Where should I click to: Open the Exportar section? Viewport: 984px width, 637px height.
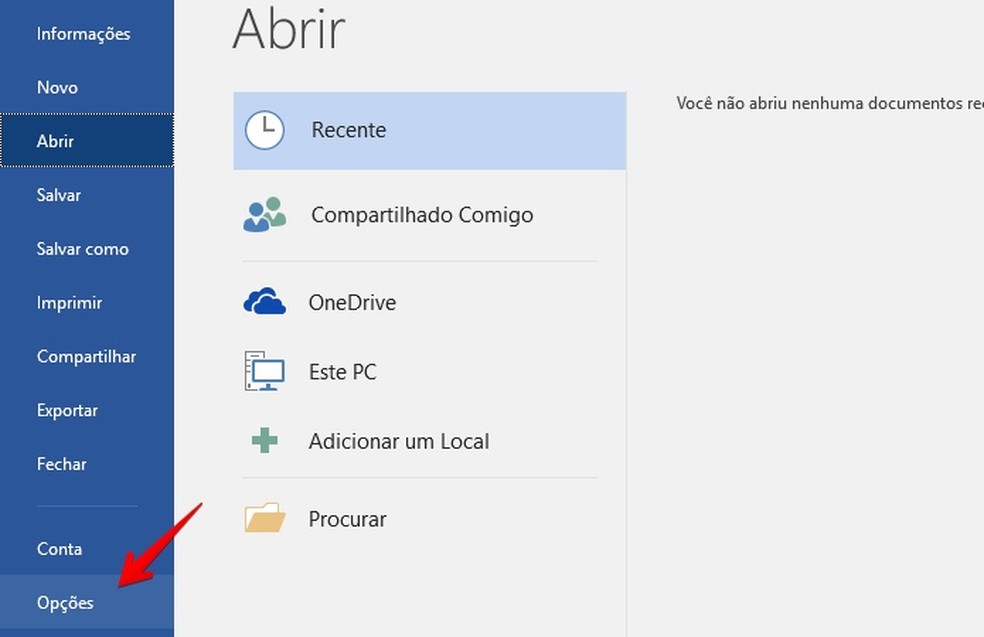click(x=67, y=410)
